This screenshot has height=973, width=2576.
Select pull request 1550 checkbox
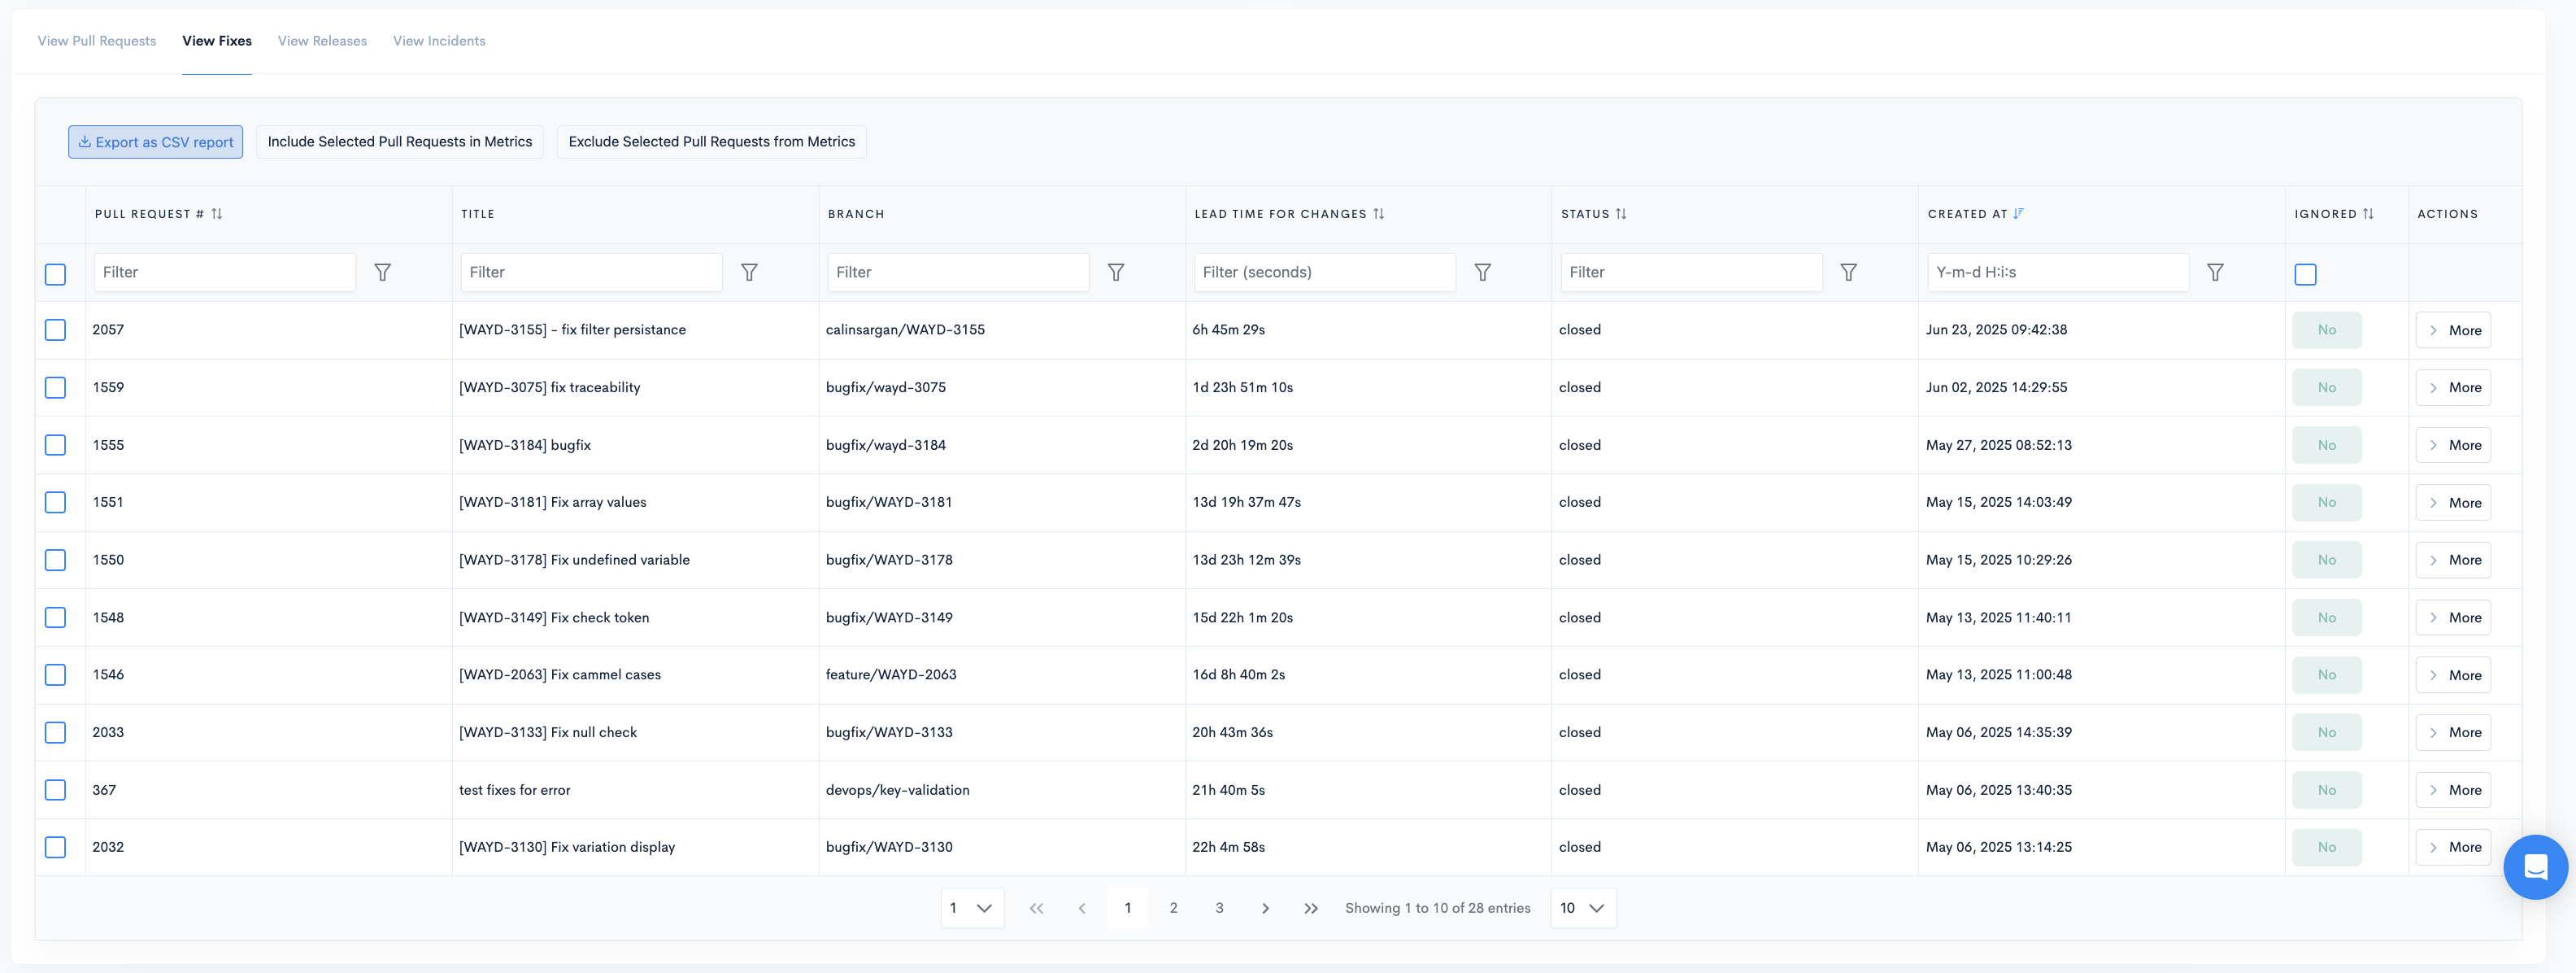56,560
